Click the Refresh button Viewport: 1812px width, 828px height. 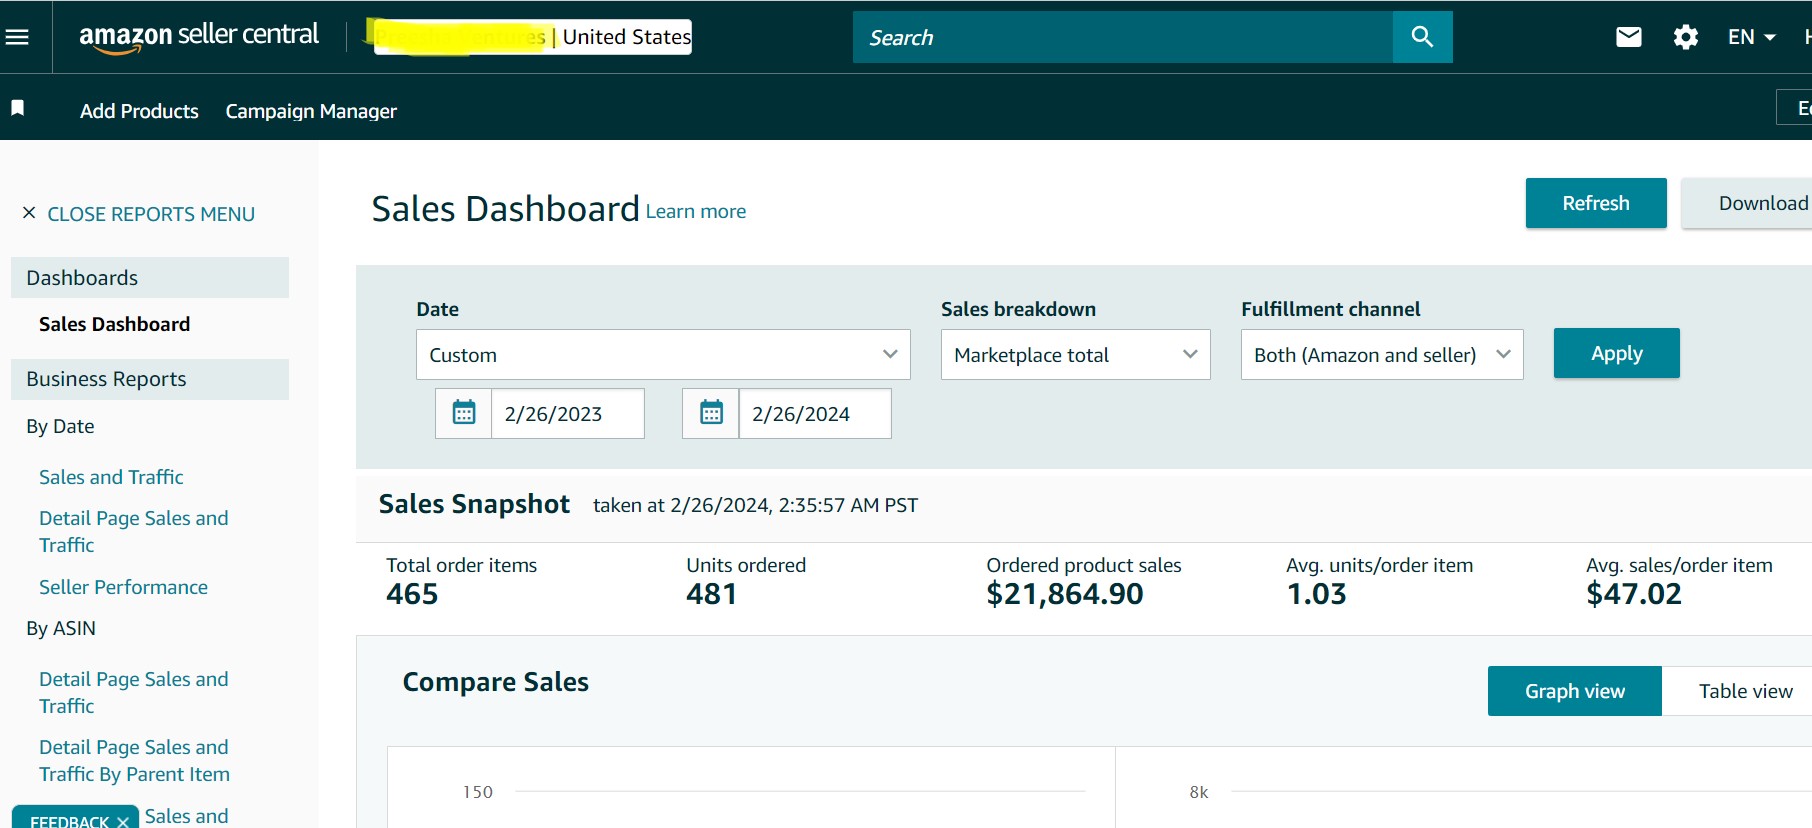[x=1595, y=203]
